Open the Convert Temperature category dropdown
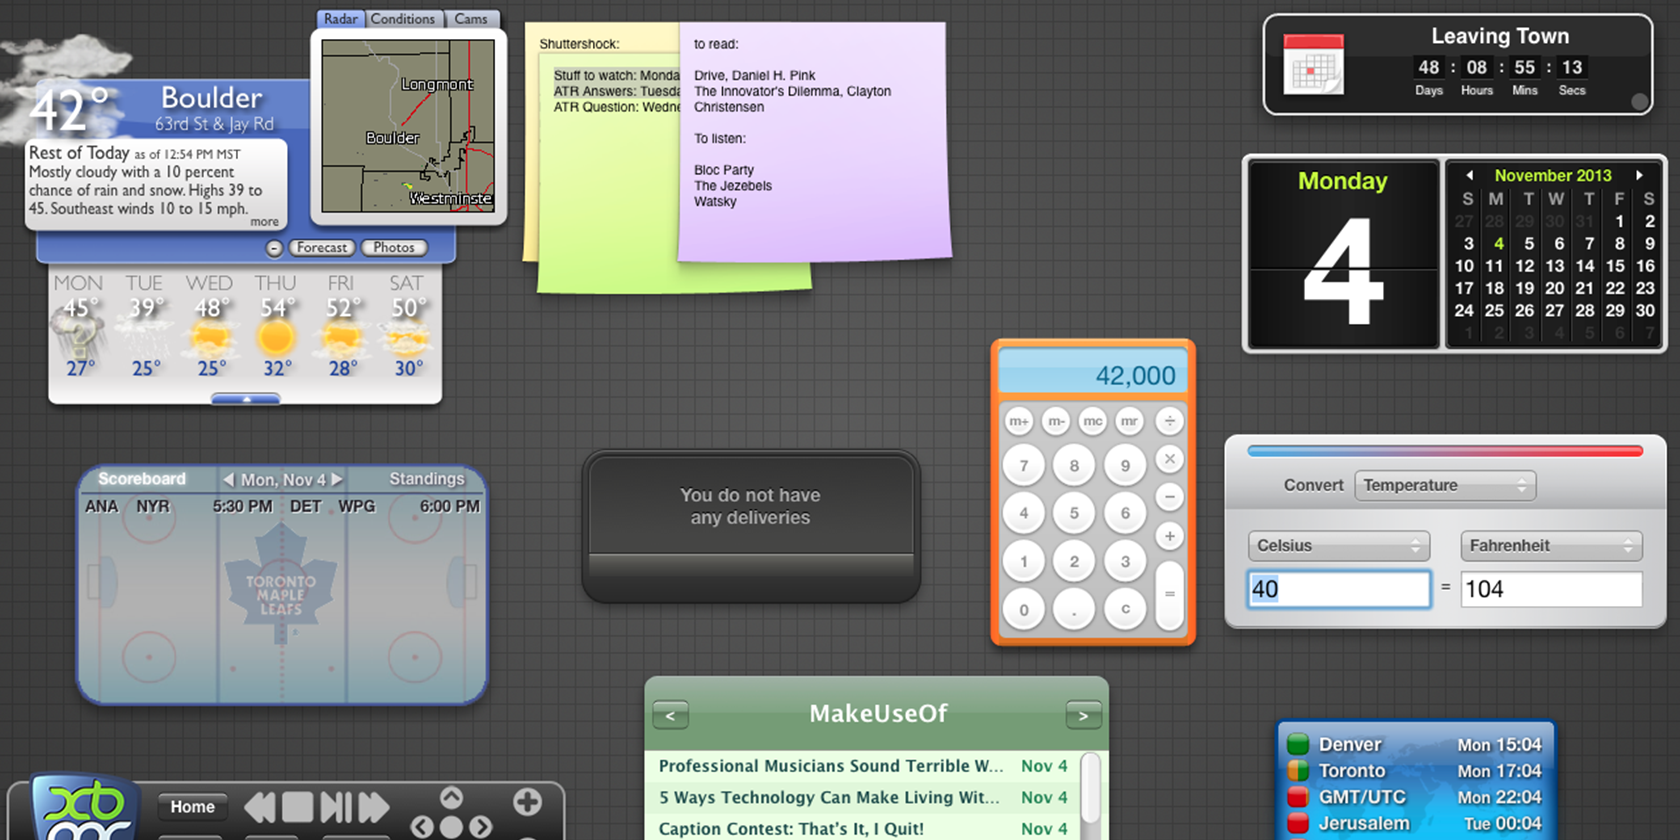 tap(1445, 486)
